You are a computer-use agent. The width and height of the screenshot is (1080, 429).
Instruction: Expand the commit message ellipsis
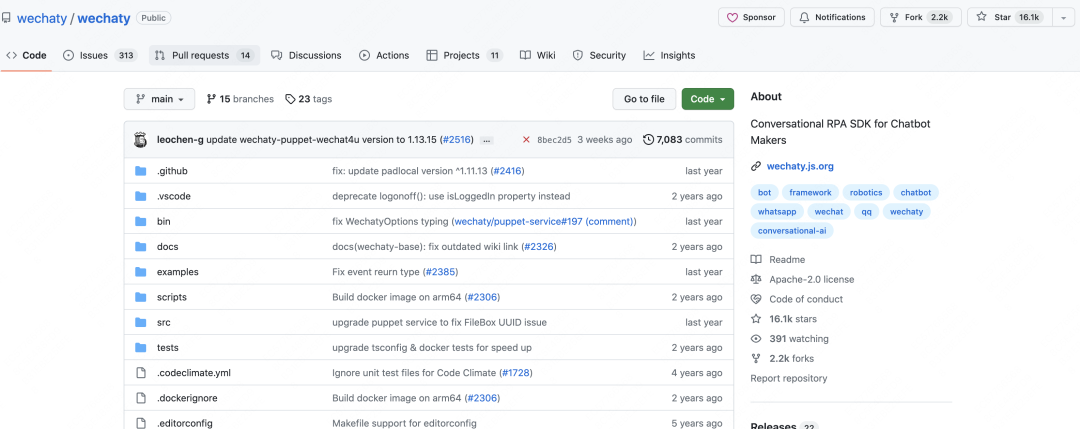coord(486,141)
